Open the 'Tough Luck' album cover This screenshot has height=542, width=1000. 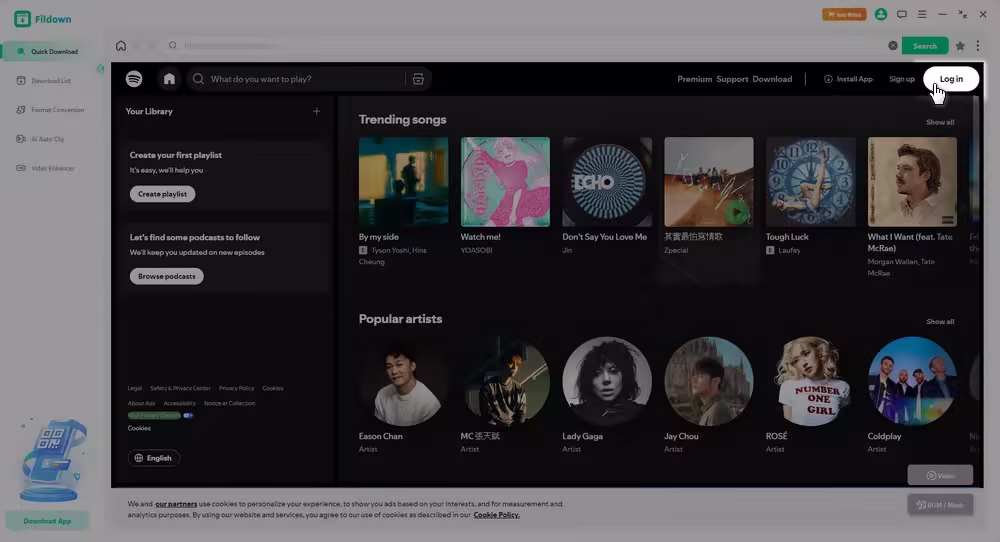pos(811,182)
